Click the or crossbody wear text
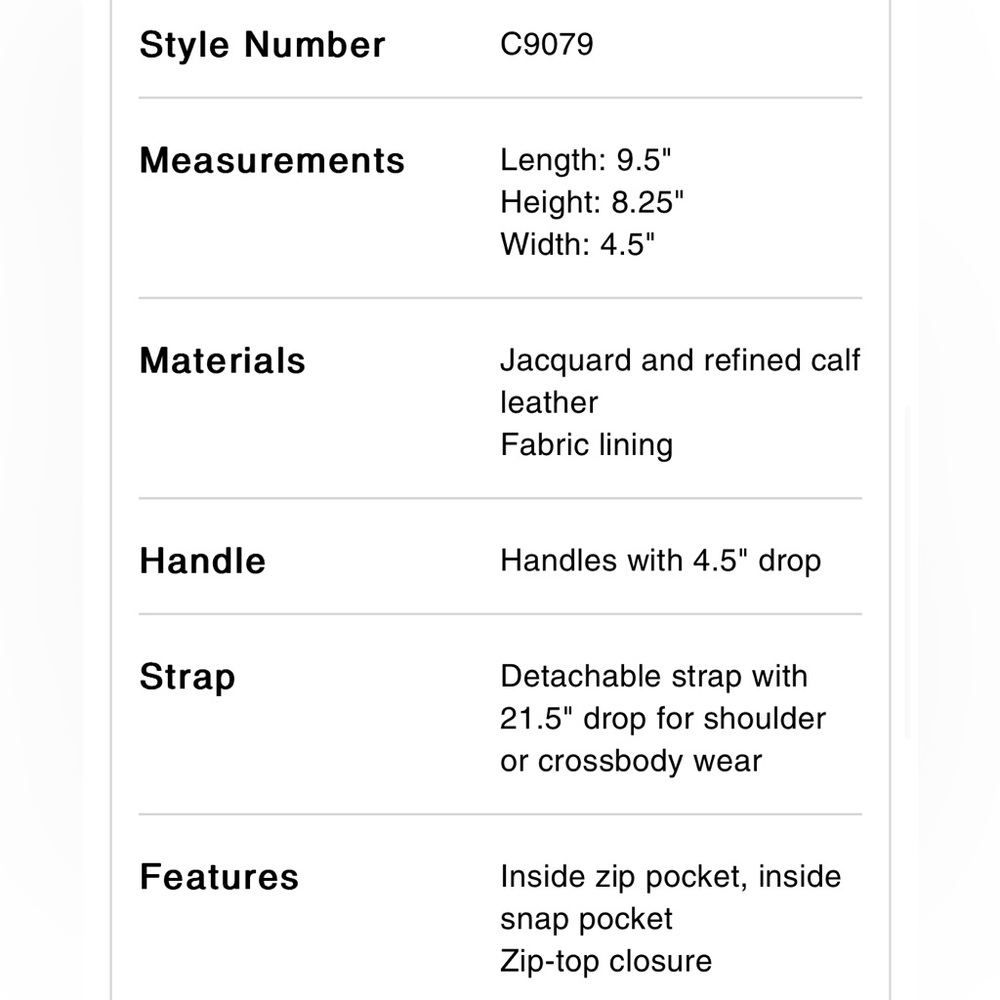The image size is (1000, 1000). click(x=631, y=761)
